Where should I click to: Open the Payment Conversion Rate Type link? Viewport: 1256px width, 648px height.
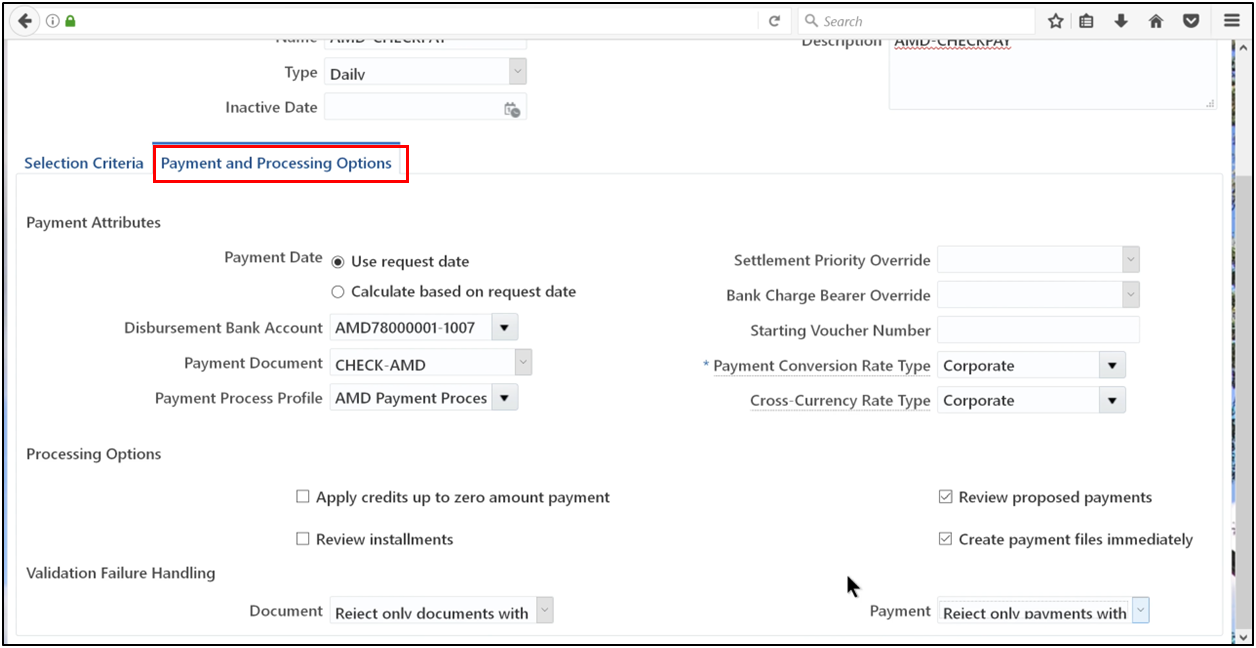pos(821,366)
